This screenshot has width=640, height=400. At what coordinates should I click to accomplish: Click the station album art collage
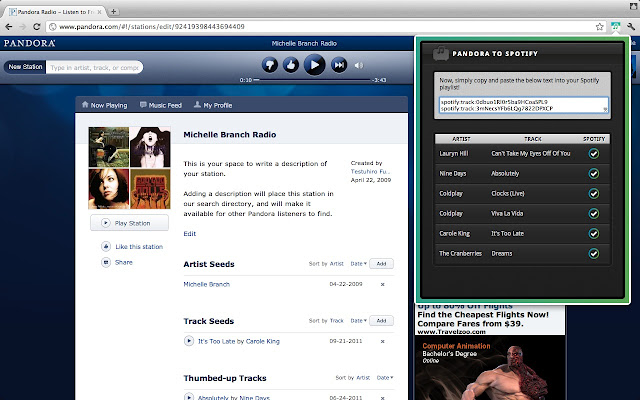(x=129, y=168)
